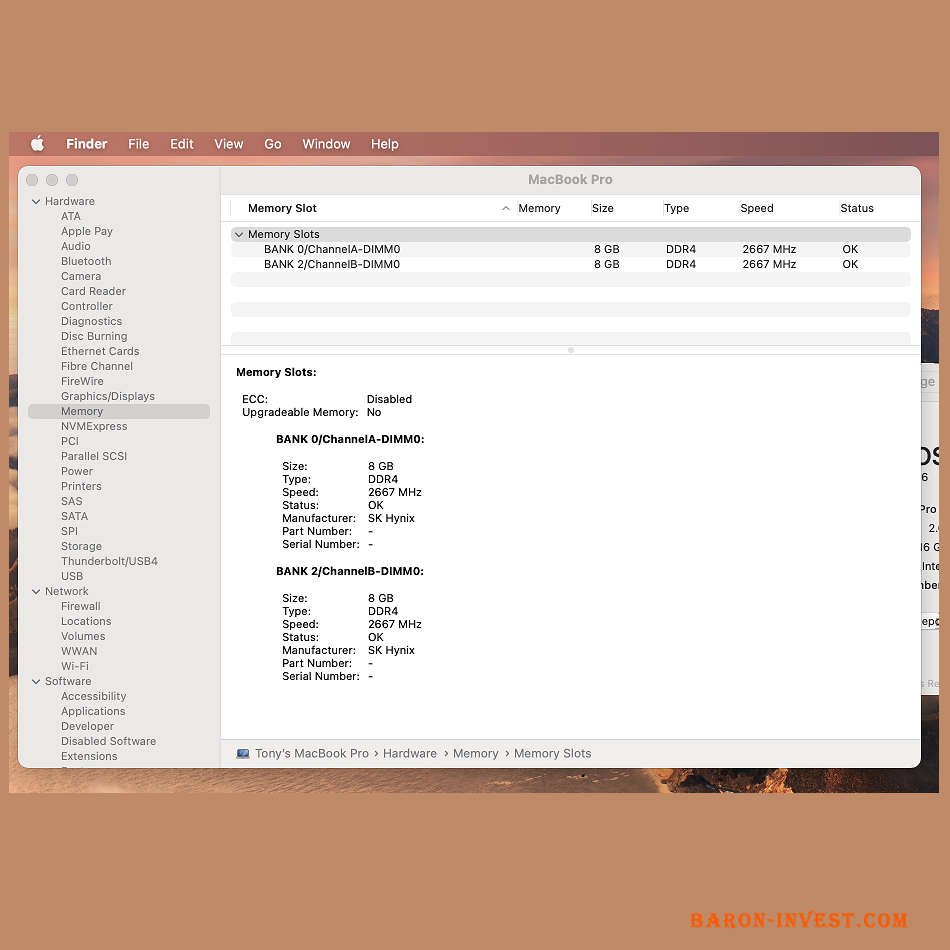Click Hardware in the bottom path bar
This screenshot has height=950, width=950.
pyautogui.click(x=410, y=754)
